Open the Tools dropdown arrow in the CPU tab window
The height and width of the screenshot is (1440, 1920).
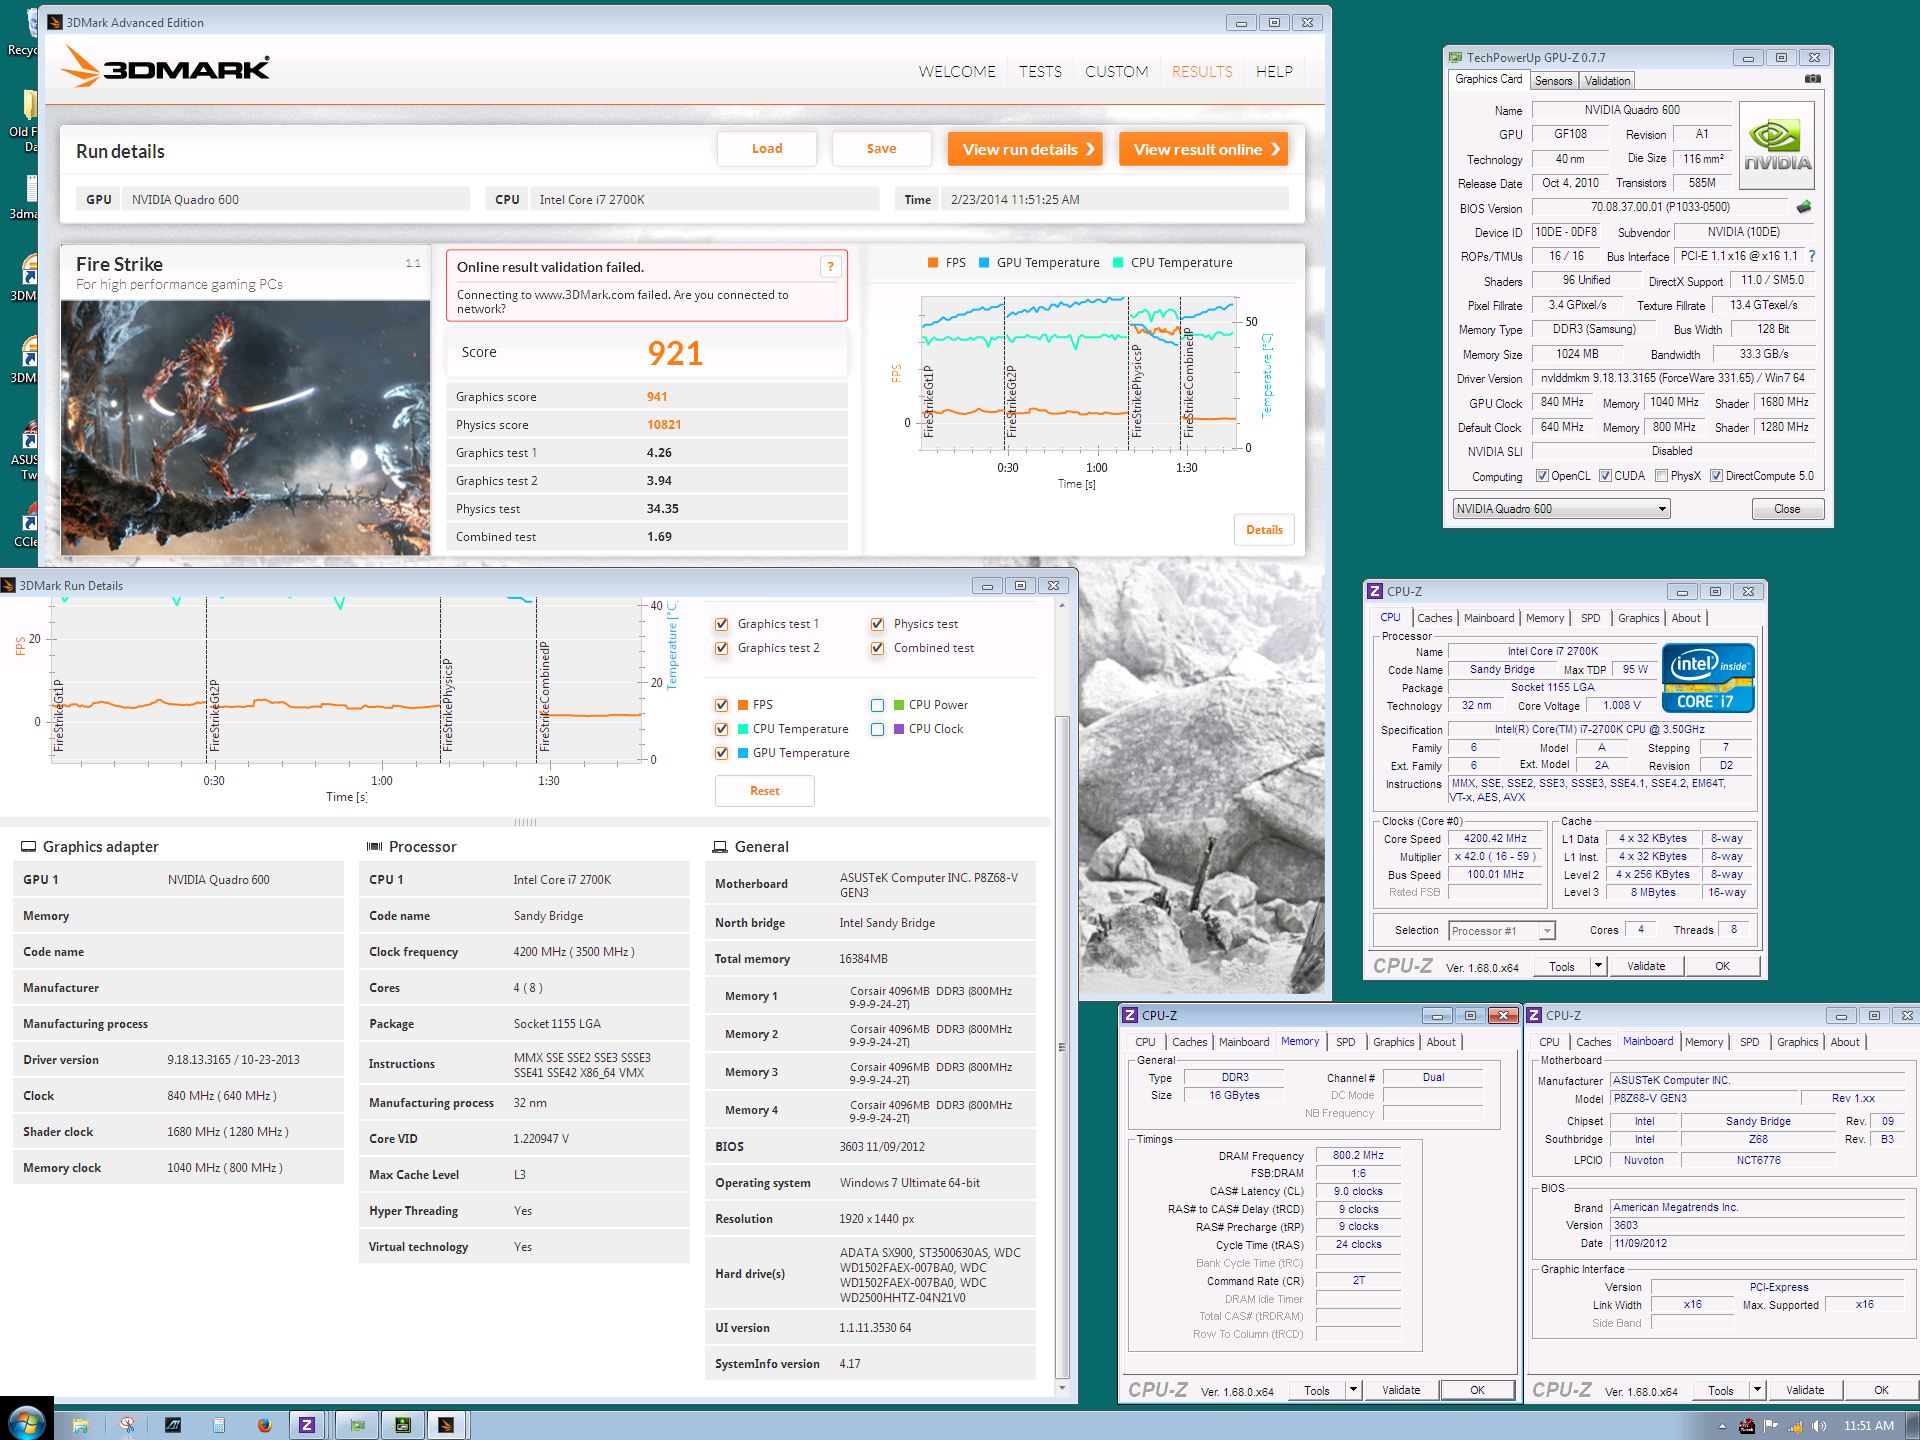tap(1598, 966)
